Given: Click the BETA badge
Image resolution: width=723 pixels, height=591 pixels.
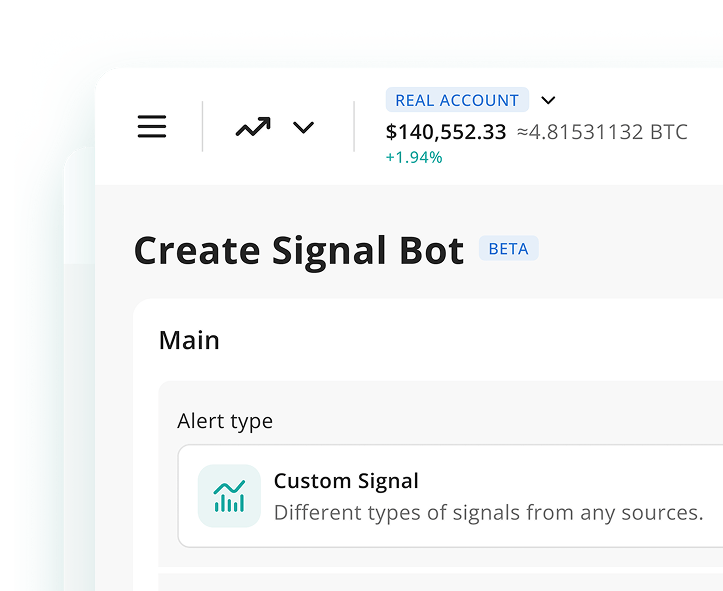Looking at the screenshot, I should (x=508, y=249).
